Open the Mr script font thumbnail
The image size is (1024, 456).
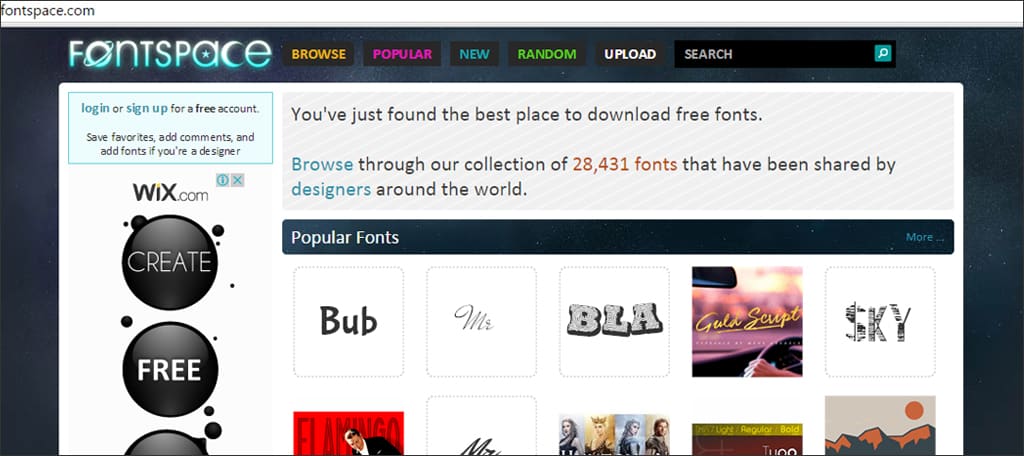coord(481,321)
